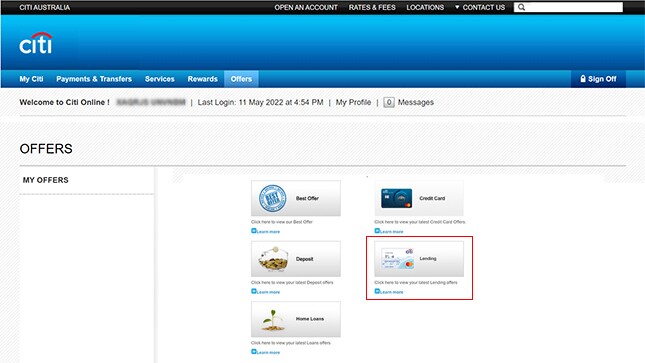The image size is (645, 363).
Task: Click the search magnifier icon
Action: tap(521, 7)
